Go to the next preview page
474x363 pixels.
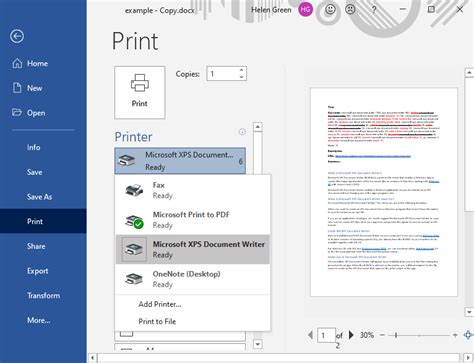click(351, 335)
